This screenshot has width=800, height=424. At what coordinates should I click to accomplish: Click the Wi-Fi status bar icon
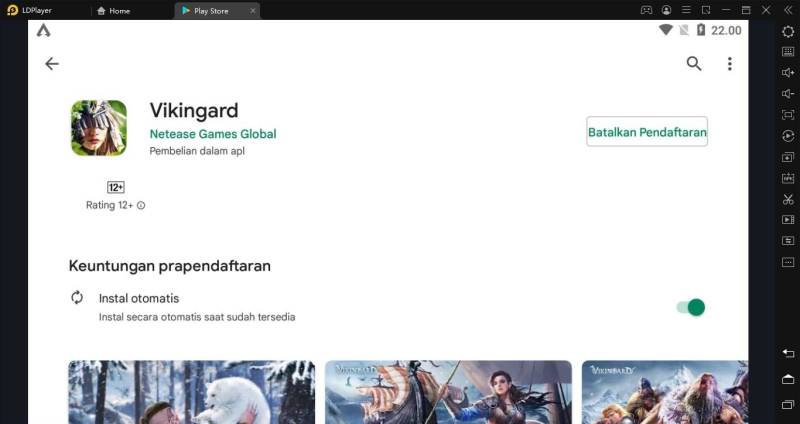tap(666, 30)
